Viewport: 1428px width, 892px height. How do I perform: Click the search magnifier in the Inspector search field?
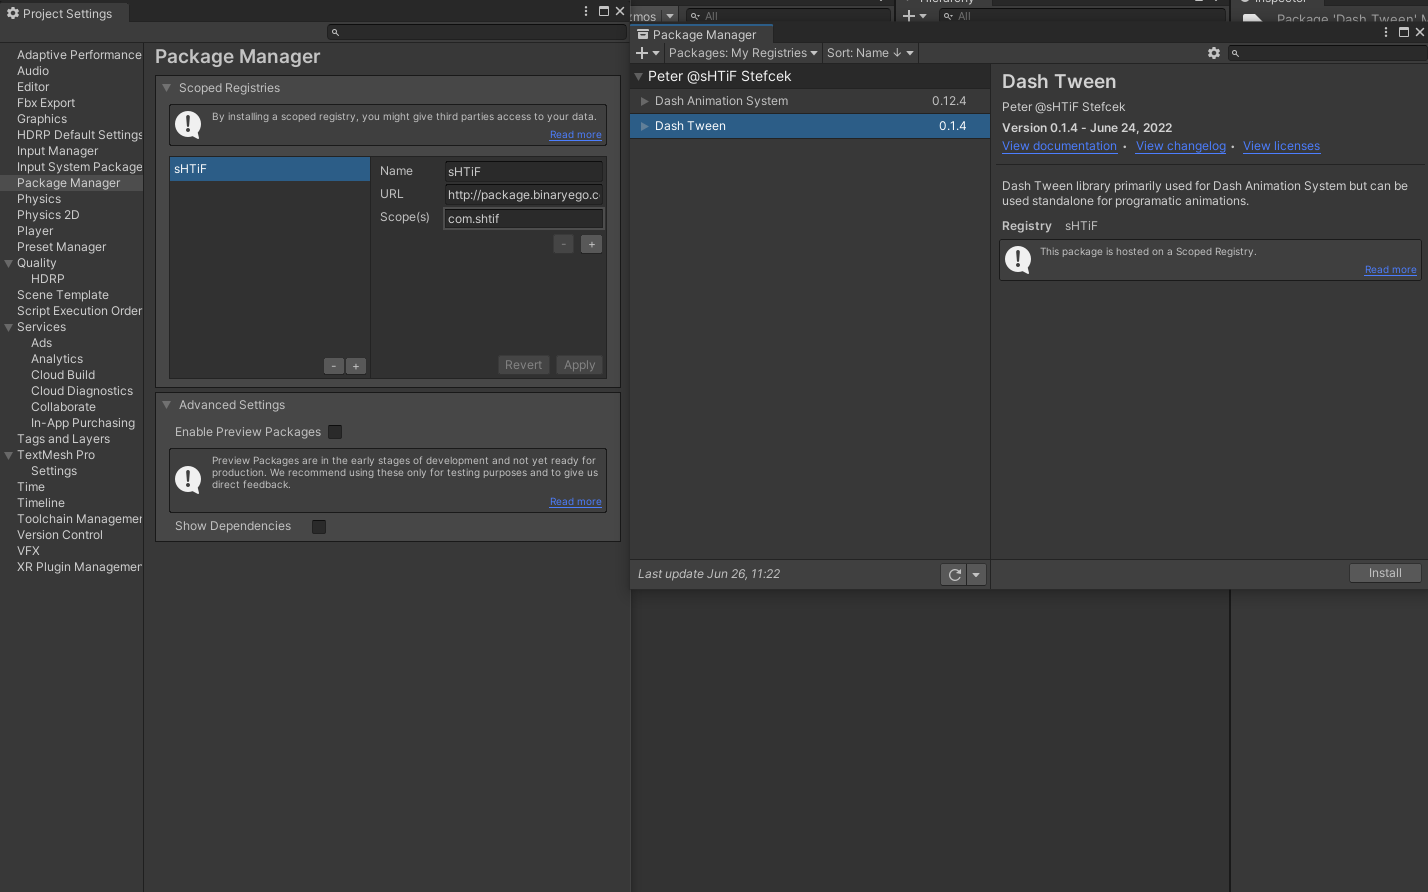1236,52
